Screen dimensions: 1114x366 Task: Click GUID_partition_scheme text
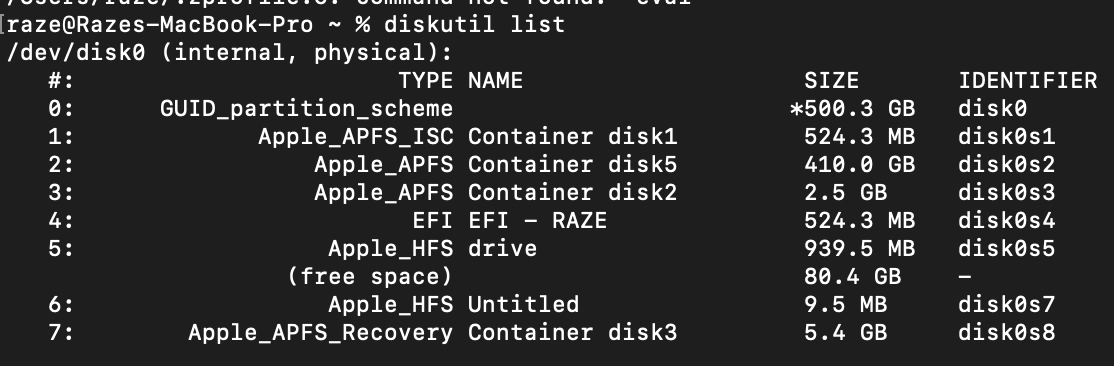pyautogui.click(x=306, y=109)
